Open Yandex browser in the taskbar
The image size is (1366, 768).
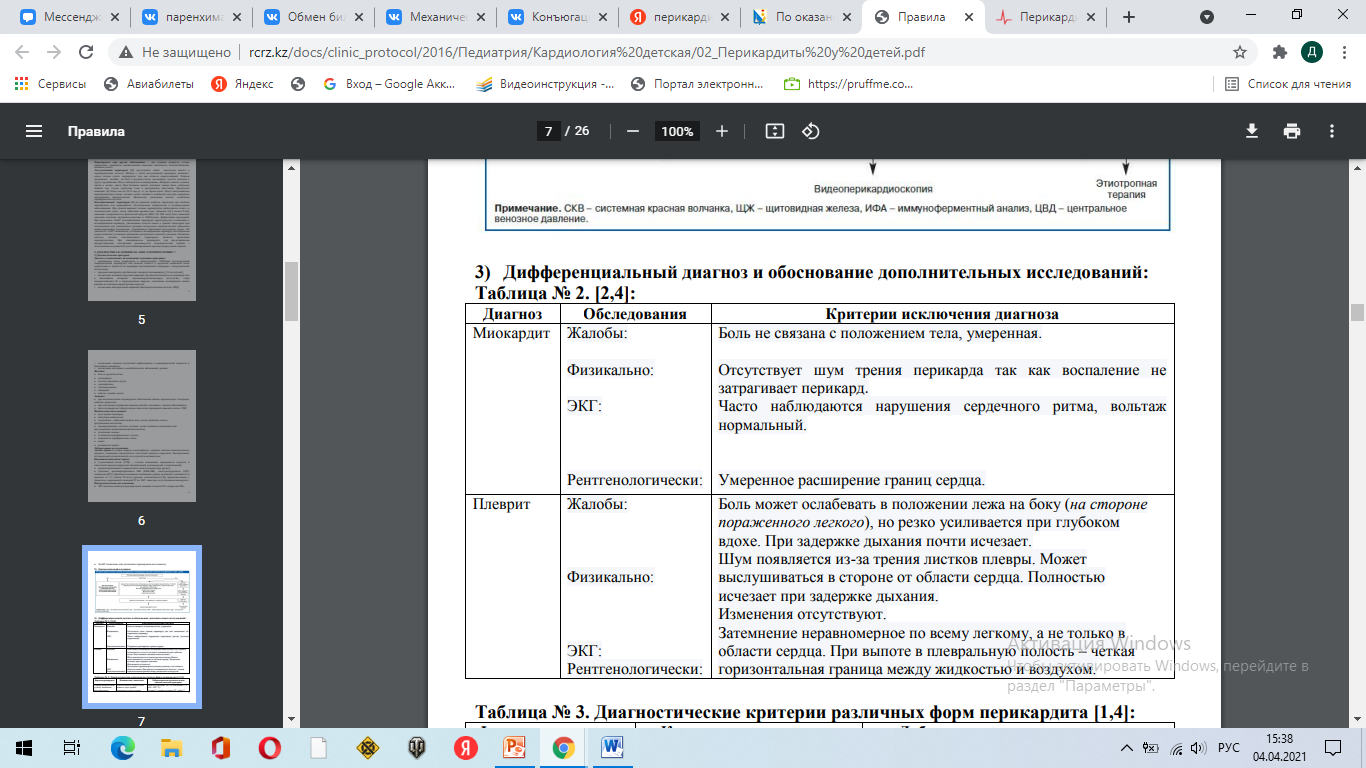(465, 747)
